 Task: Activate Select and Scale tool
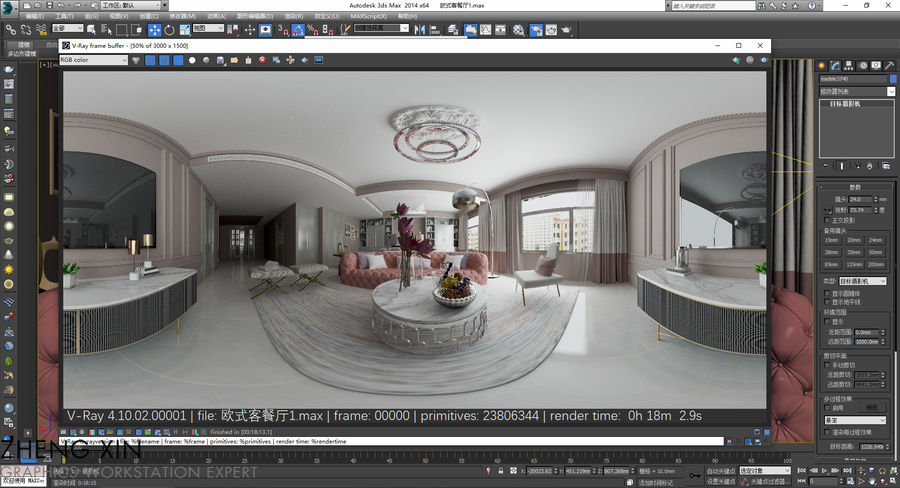coord(185,30)
